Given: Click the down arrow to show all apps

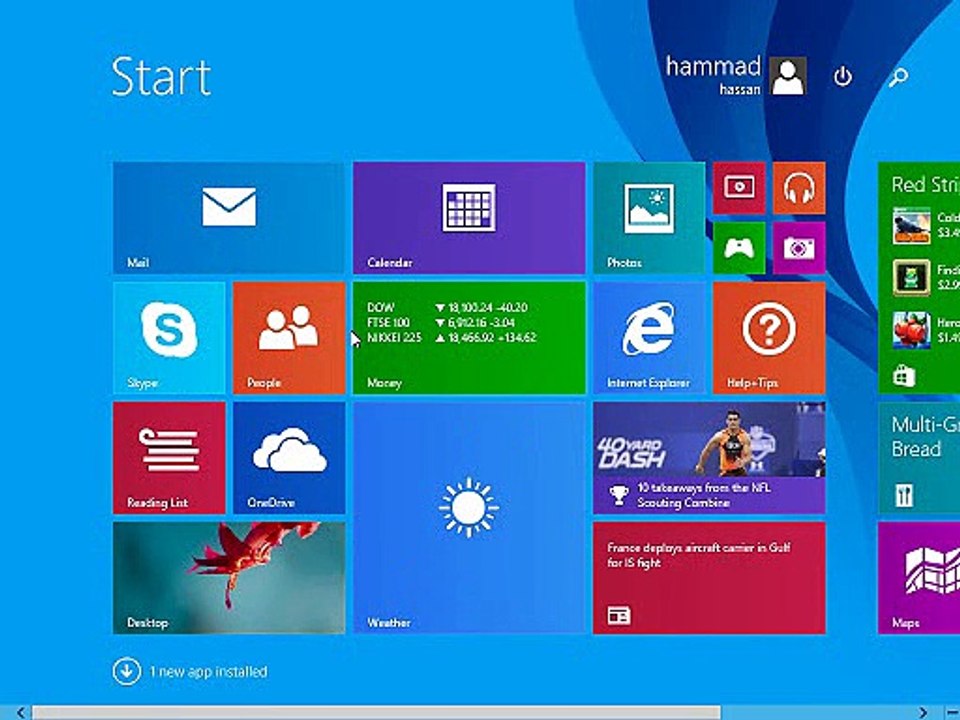Looking at the screenshot, I should click(127, 671).
